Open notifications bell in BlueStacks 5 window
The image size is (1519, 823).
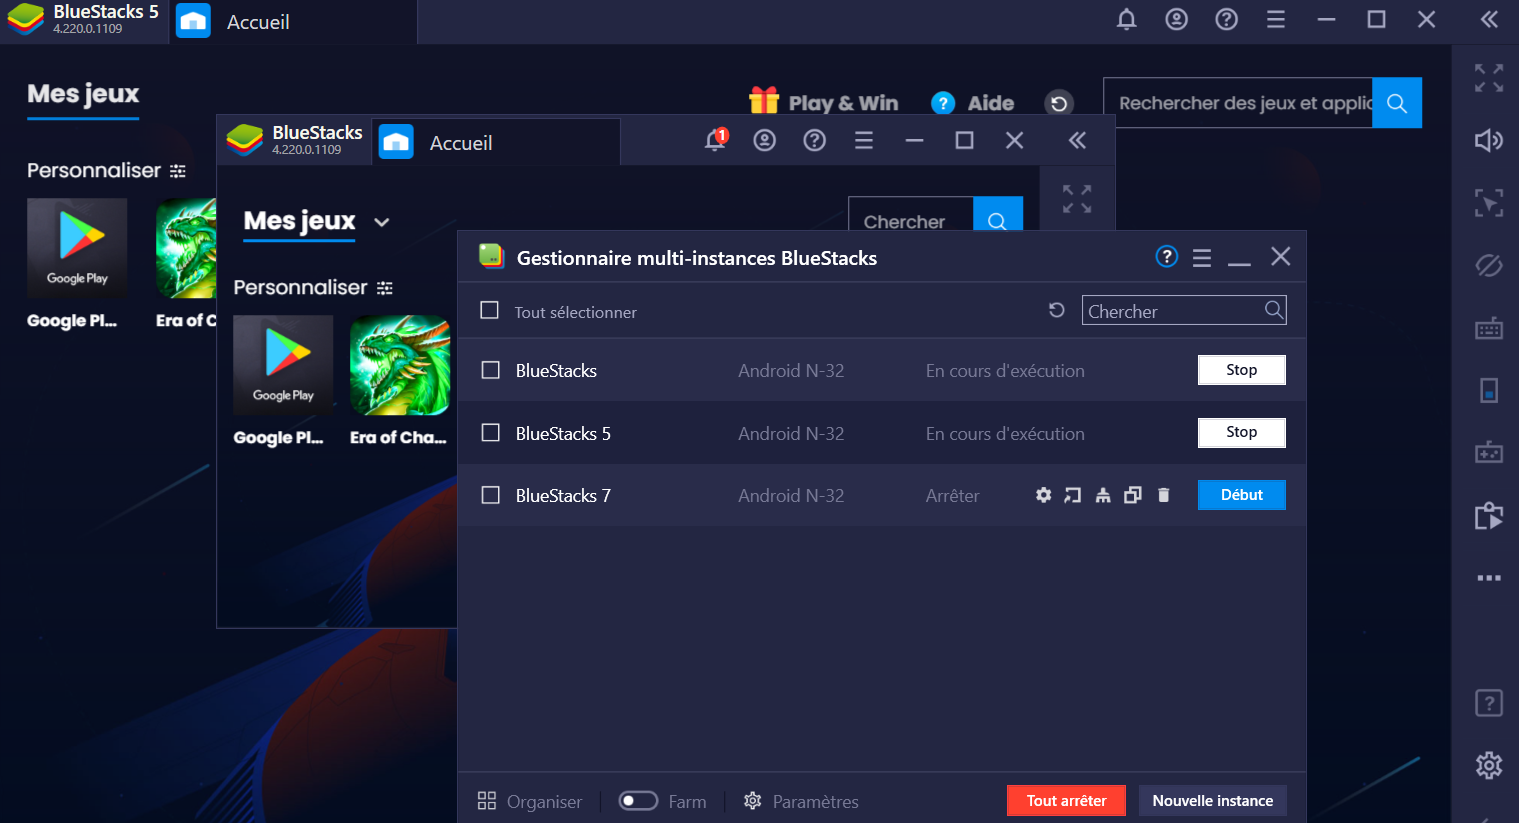click(x=1126, y=20)
